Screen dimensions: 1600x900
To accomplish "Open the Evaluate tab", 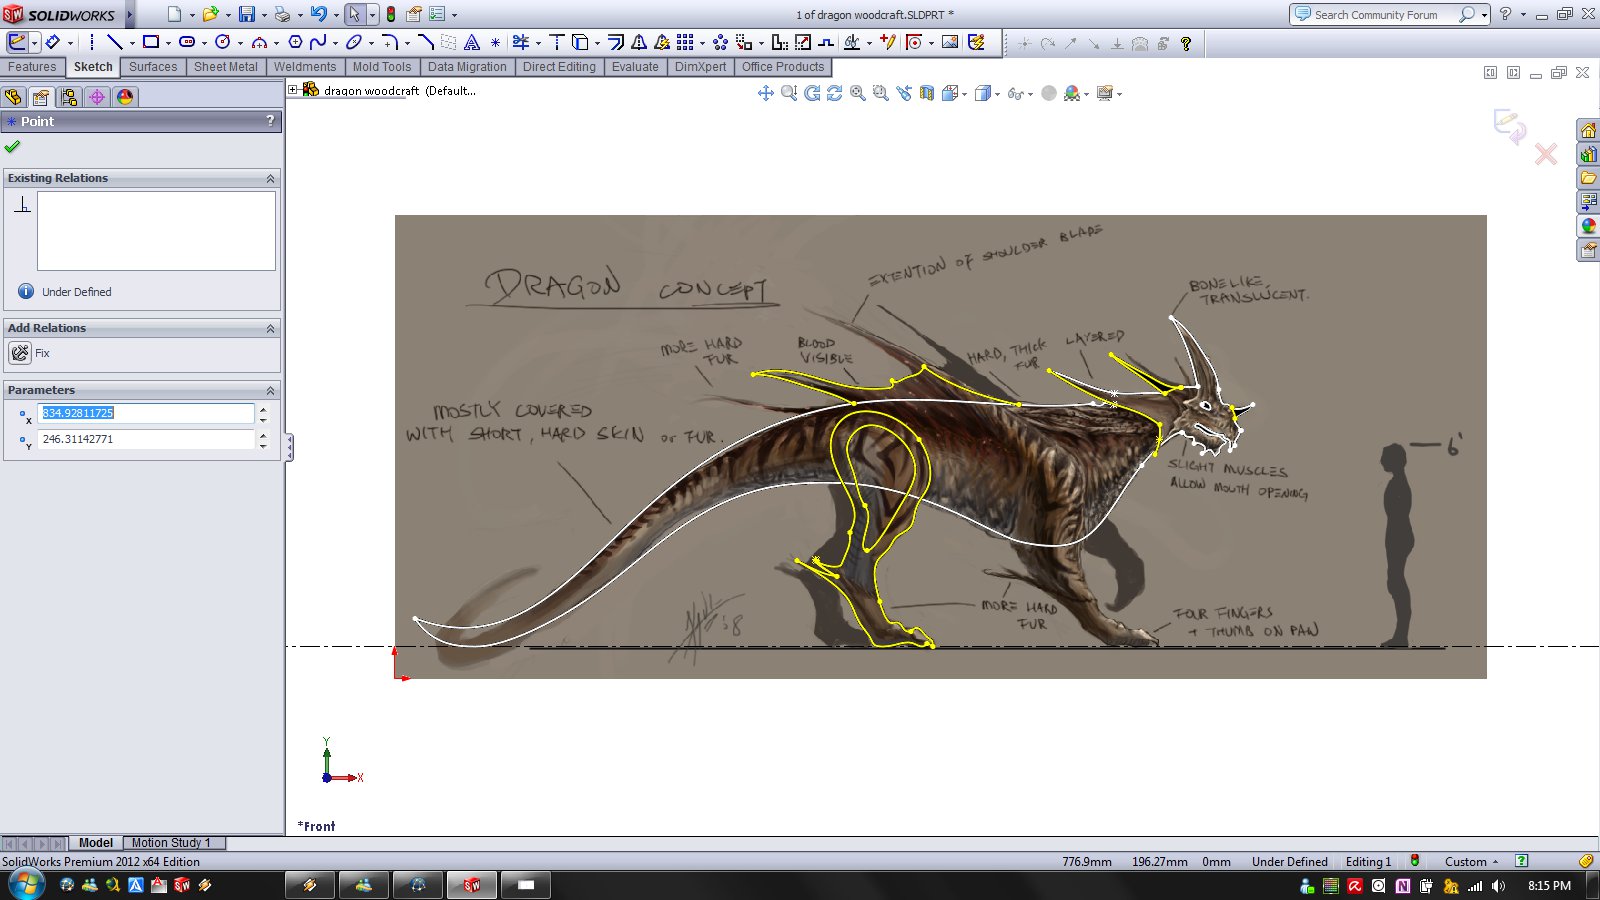I will (635, 67).
